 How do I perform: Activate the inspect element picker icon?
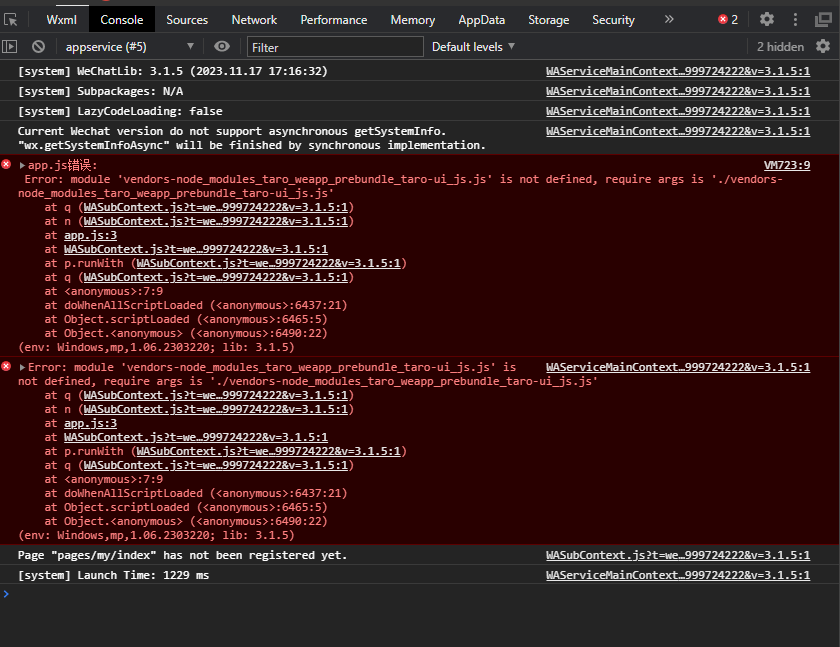(11, 19)
